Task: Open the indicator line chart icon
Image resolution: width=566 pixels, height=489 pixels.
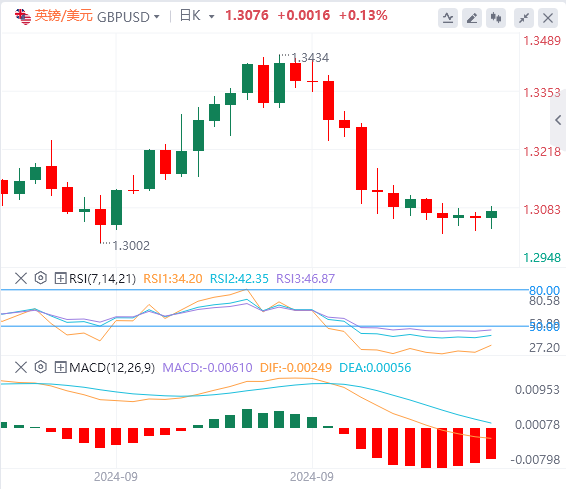Action: pyautogui.click(x=448, y=18)
